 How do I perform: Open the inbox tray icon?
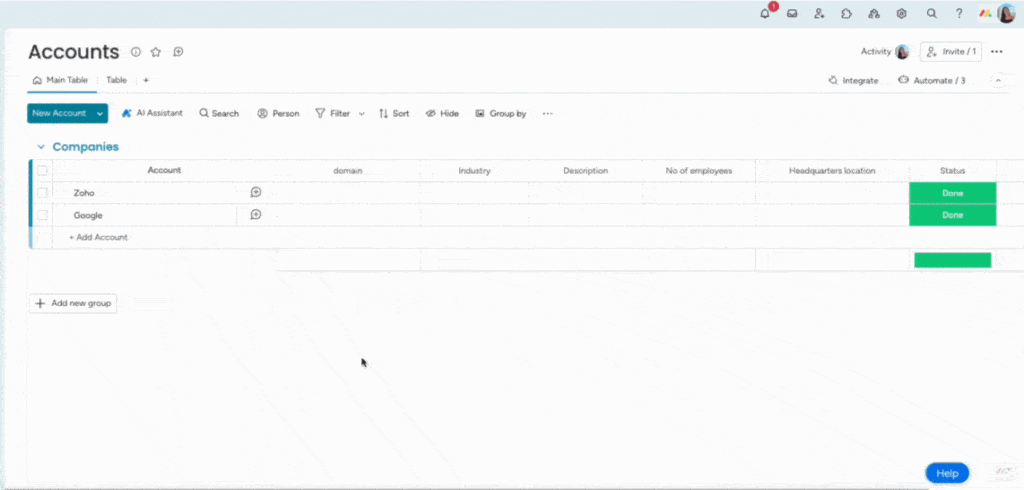tap(792, 13)
